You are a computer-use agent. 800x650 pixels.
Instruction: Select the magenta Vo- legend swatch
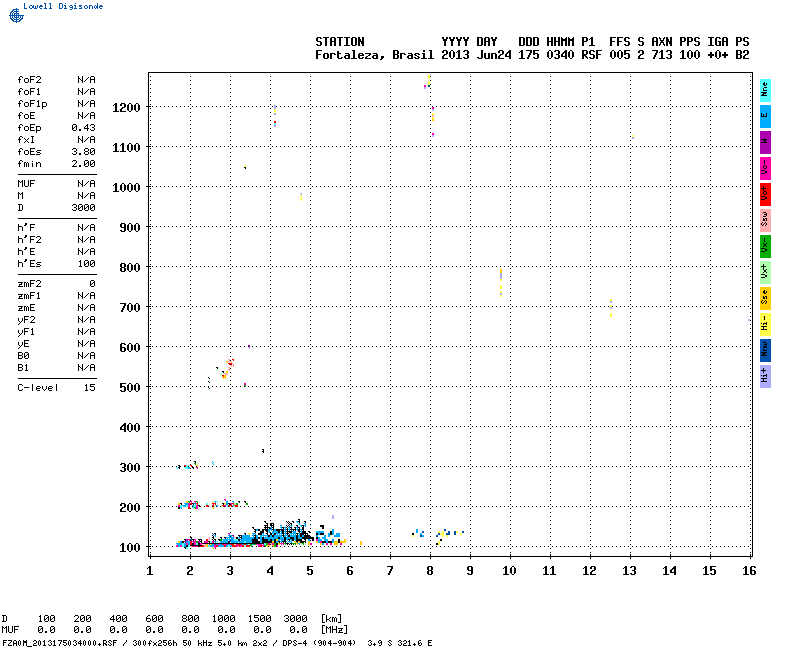pos(765,167)
